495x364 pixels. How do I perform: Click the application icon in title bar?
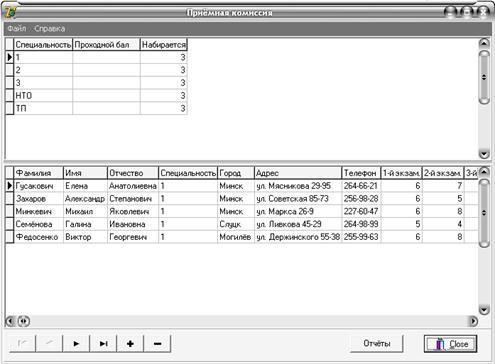(10, 12)
